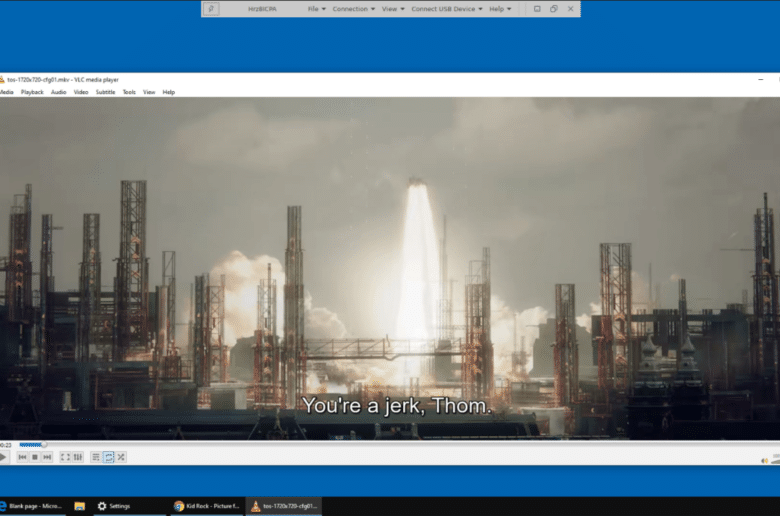Screen dimensions: 780x516
Task: Toggle loop repeat mode
Action: pyautogui.click(x=108, y=457)
